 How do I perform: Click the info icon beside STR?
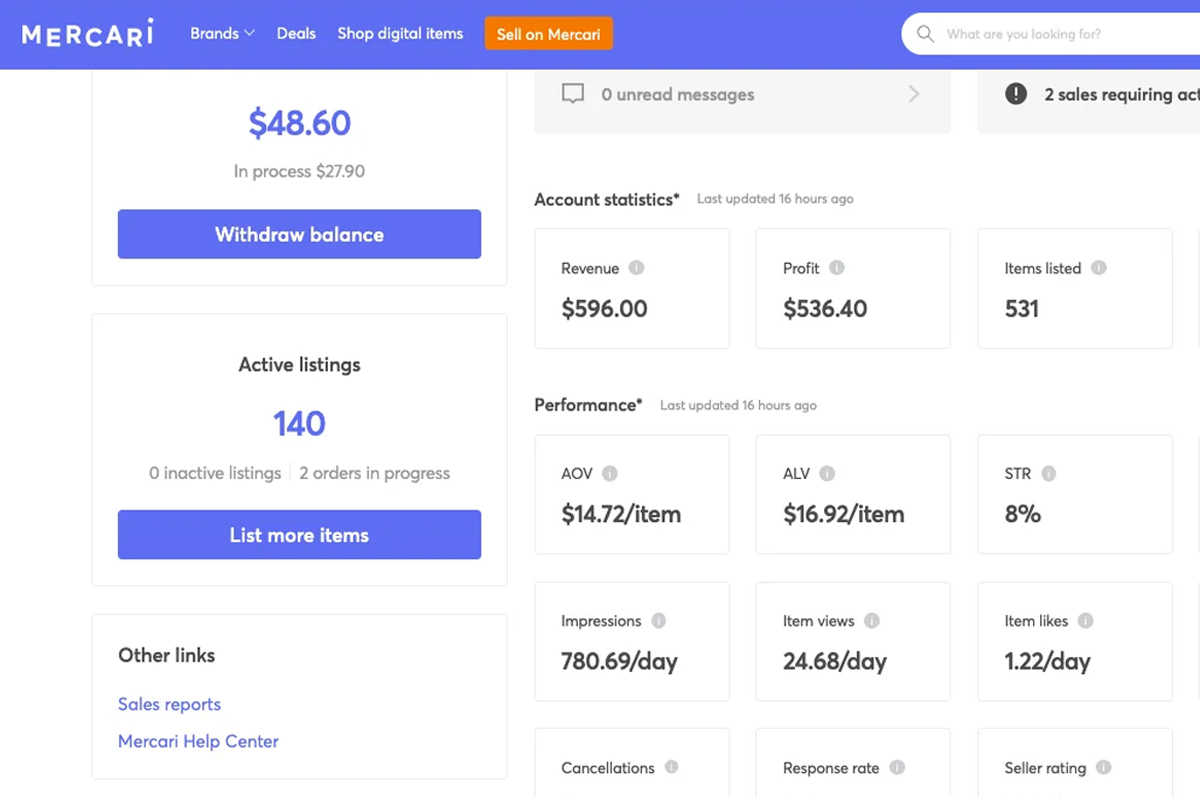point(1049,474)
